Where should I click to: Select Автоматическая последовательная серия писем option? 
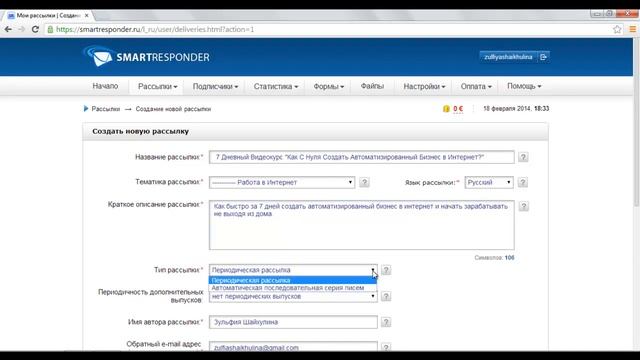tap(293, 288)
